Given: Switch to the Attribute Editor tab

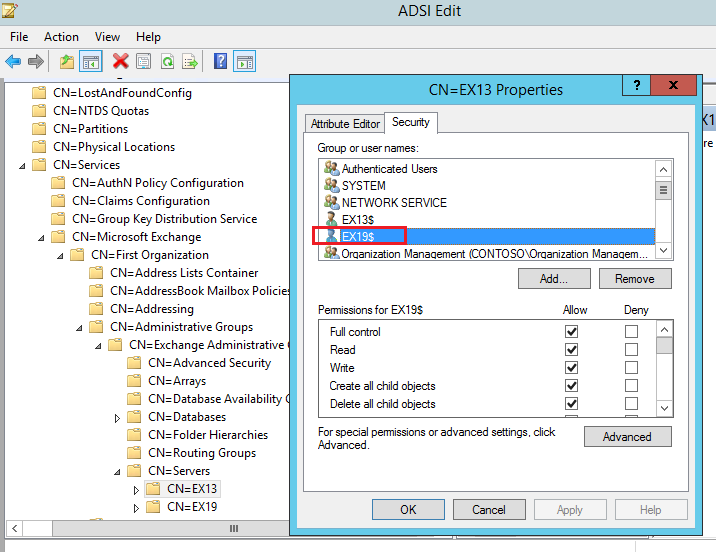Looking at the screenshot, I should coord(345,124).
